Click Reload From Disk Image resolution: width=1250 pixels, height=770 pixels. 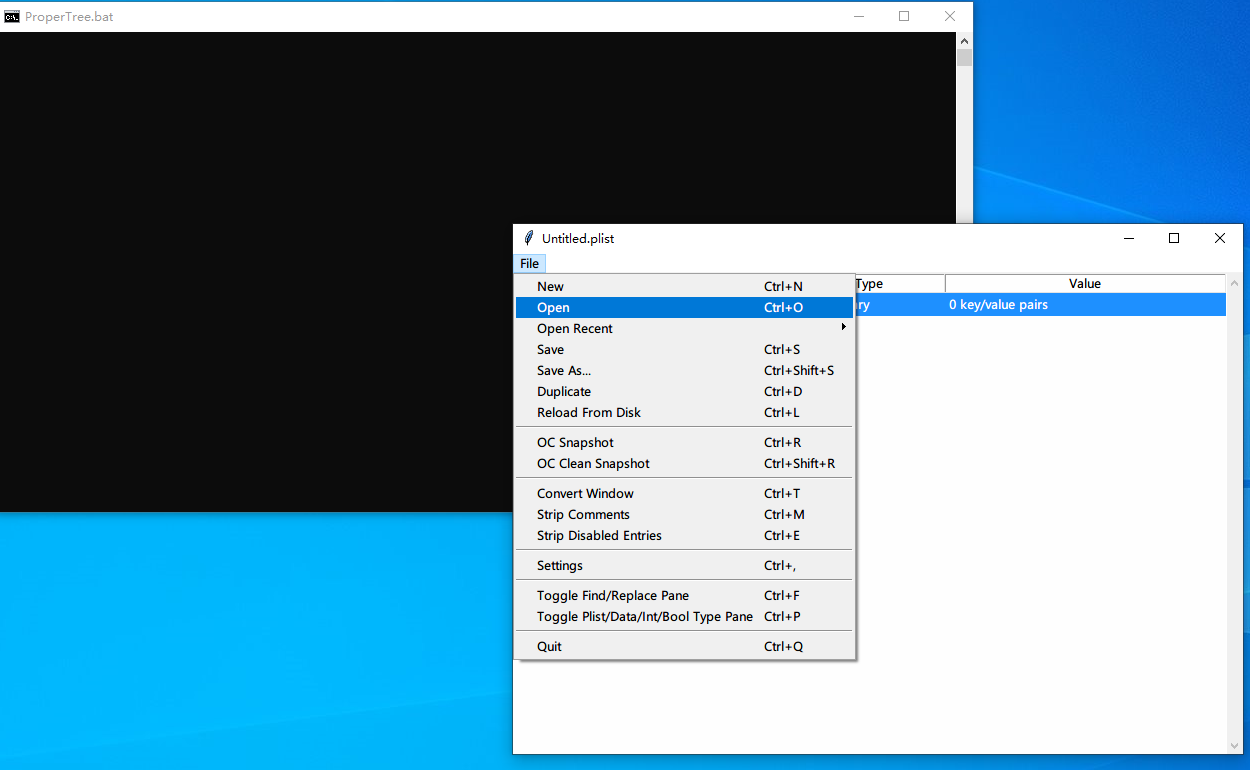tap(589, 413)
